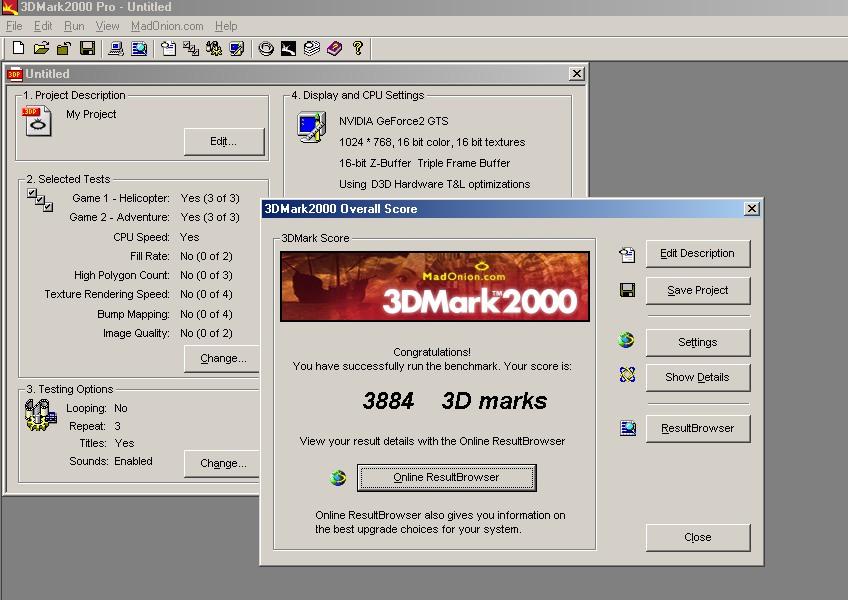The height and width of the screenshot is (600, 848).
Task: Click the black demo image toolbar icon
Action: click(288, 48)
